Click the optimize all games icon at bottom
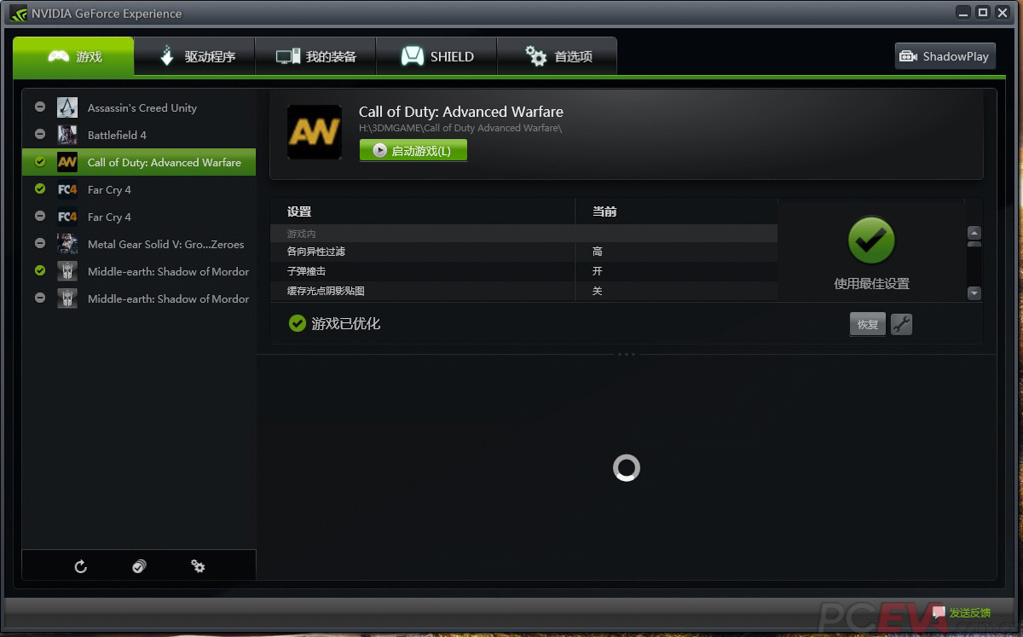1023x637 pixels. tap(139, 567)
